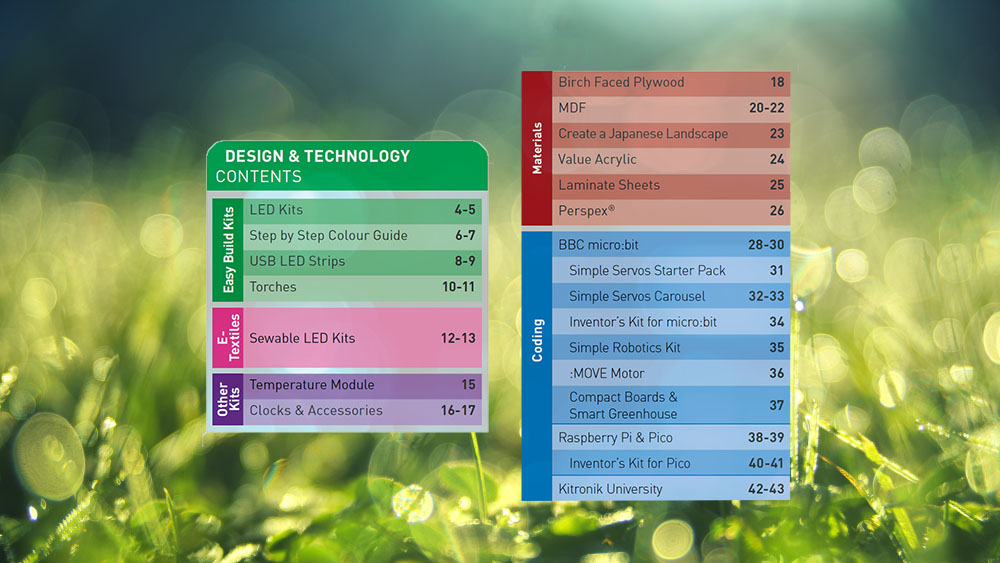
Task: Open the Value Acrylic entry
Action: tap(670, 159)
